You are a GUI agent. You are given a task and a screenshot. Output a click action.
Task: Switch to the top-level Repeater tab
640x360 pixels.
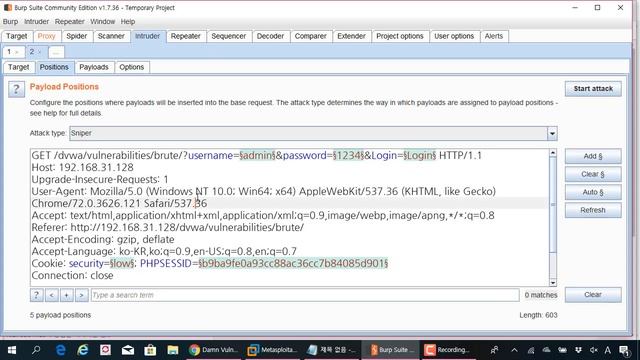[x=186, y=36]
